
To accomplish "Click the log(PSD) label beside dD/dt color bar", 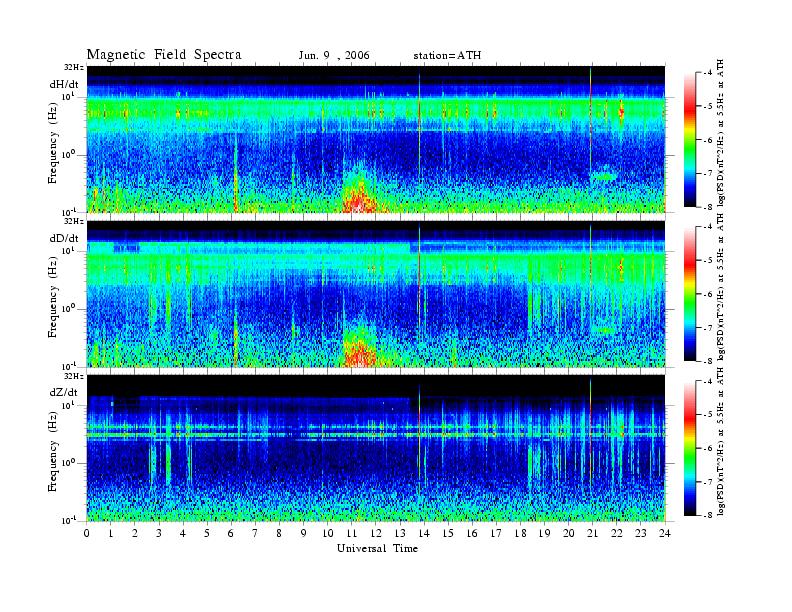I will [x=721, y=287].
